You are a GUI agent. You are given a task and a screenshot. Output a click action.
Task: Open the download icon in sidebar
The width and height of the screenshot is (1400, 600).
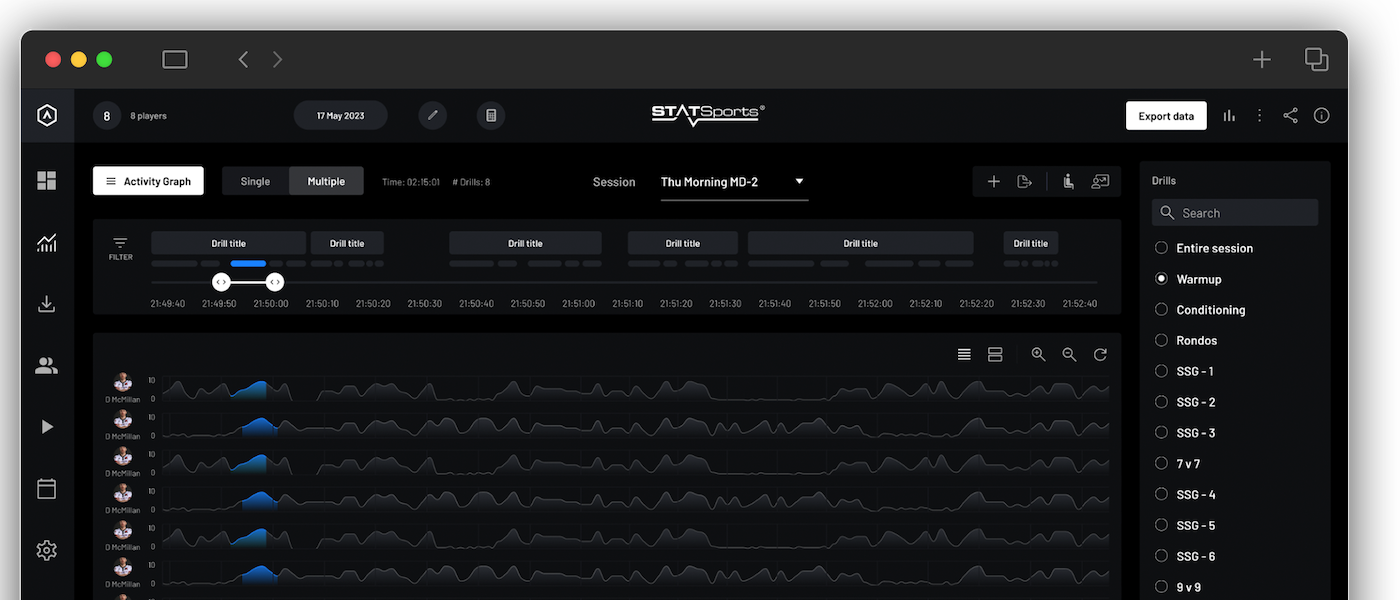pyautogui.click(x=47, y=304)
